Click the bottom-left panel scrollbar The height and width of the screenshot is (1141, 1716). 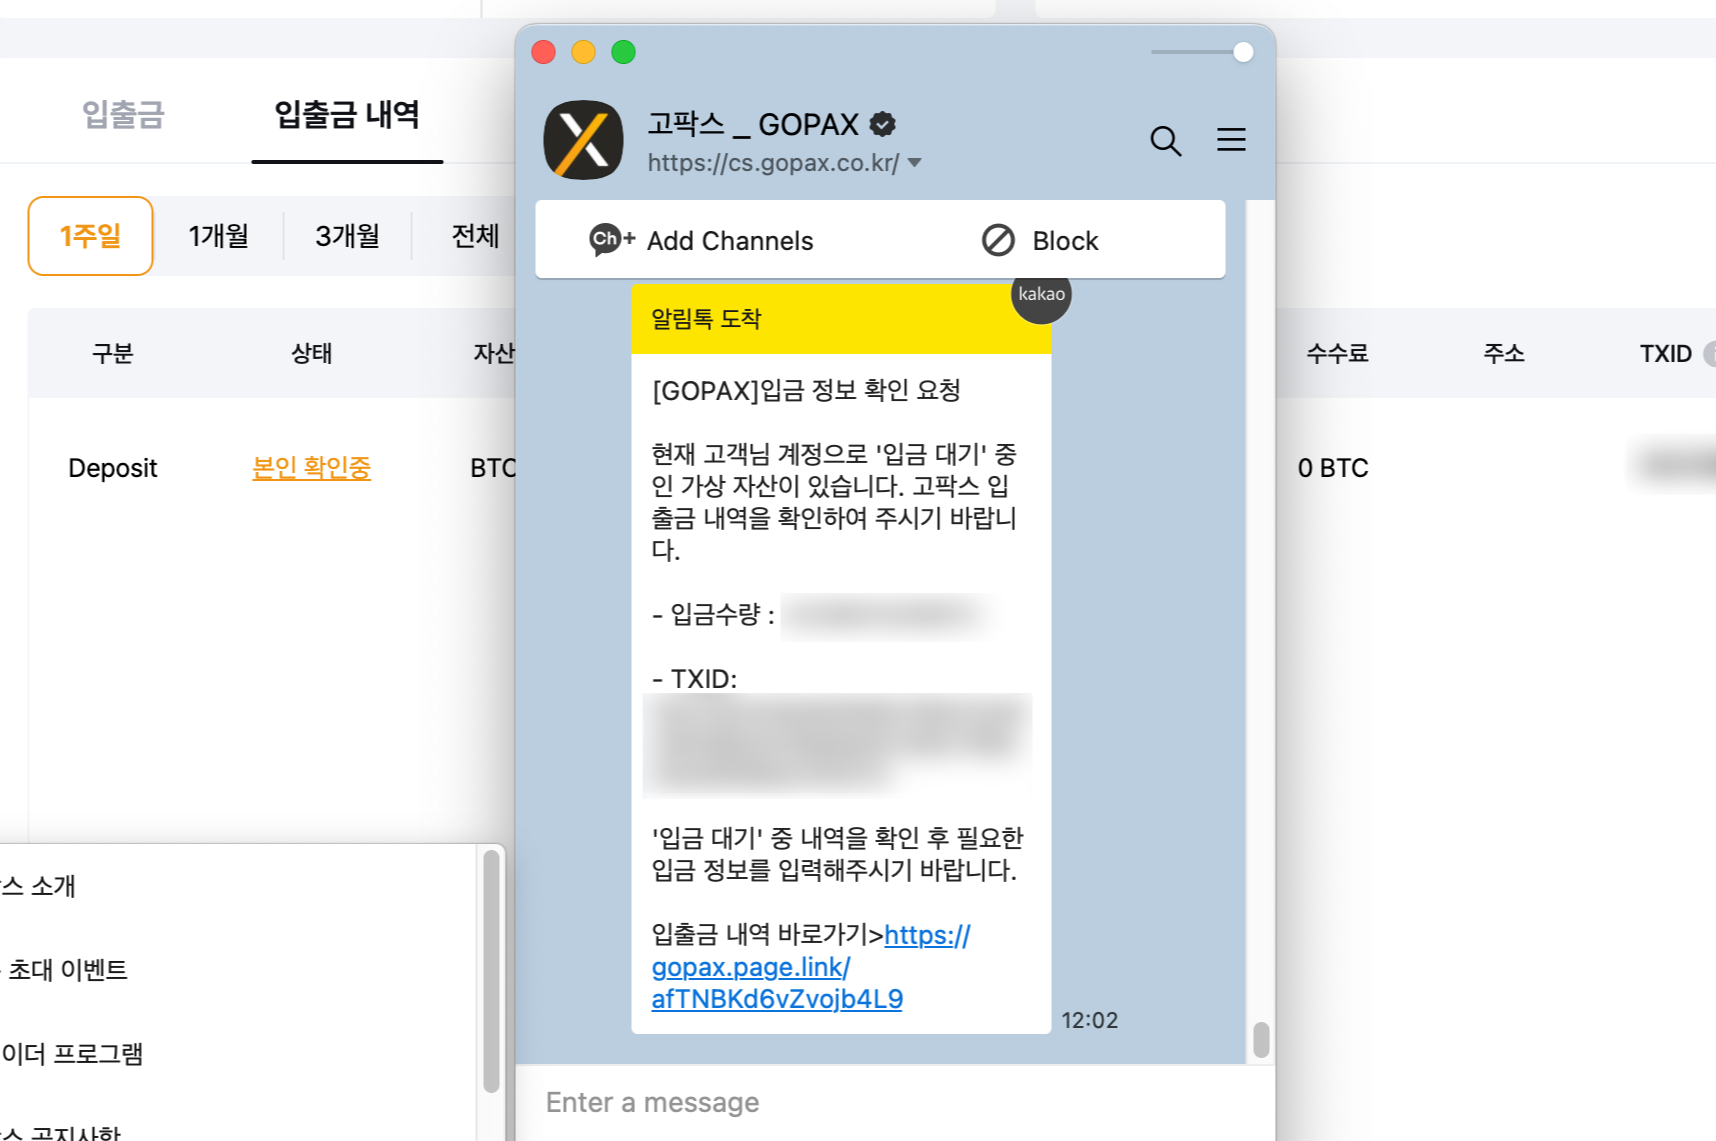(x=491, y=970)
